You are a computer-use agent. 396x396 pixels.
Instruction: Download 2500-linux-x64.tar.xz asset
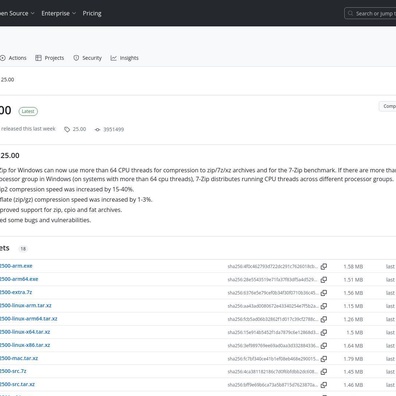[25, 332]
